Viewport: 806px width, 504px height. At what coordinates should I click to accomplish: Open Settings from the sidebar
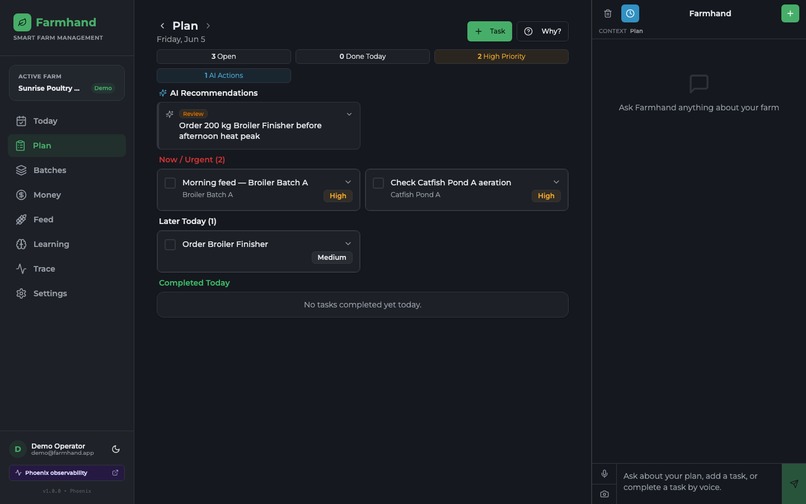coord(67,294)
